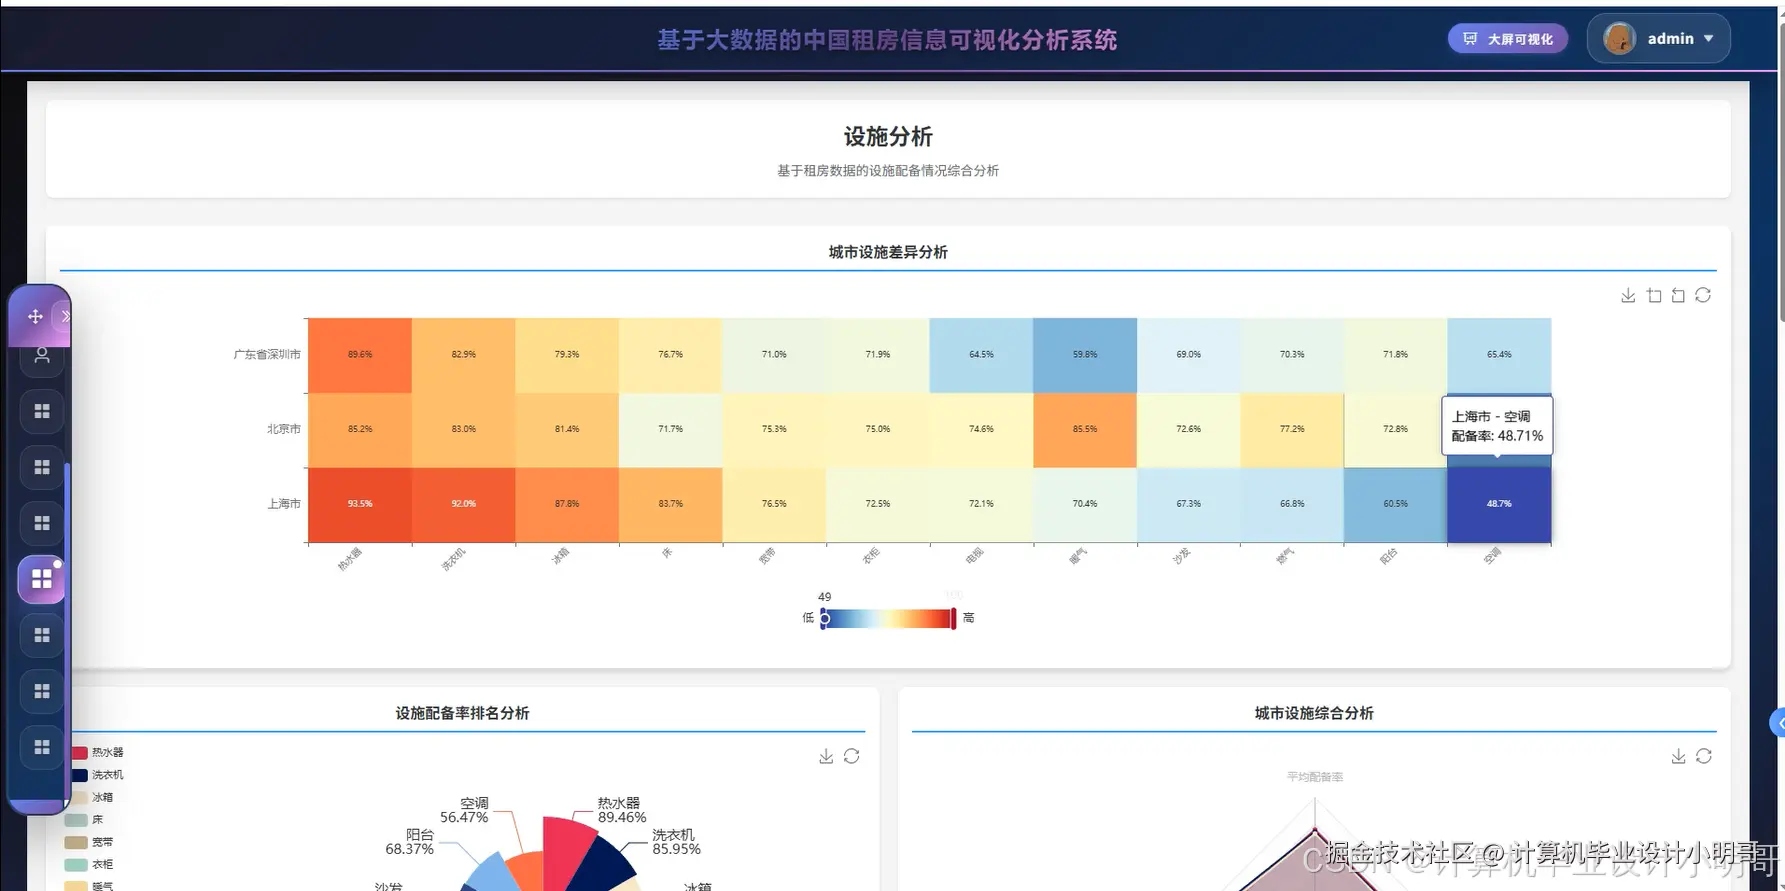Click the 北京市 row label on heatmap
This screenshot has height=891, width=1785.
click(x=284, y=429)
